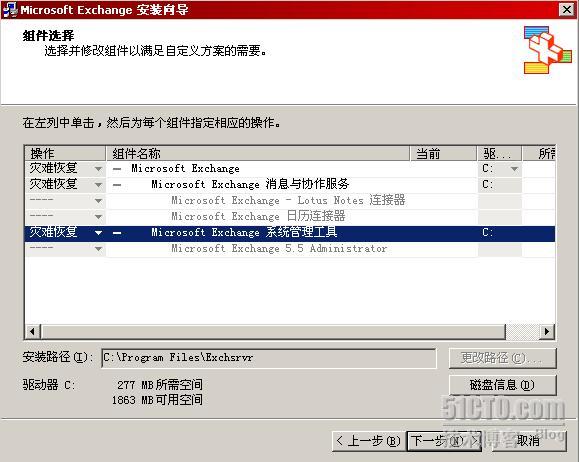
Task: Click the 安装路径 input field
Action: 269,358
